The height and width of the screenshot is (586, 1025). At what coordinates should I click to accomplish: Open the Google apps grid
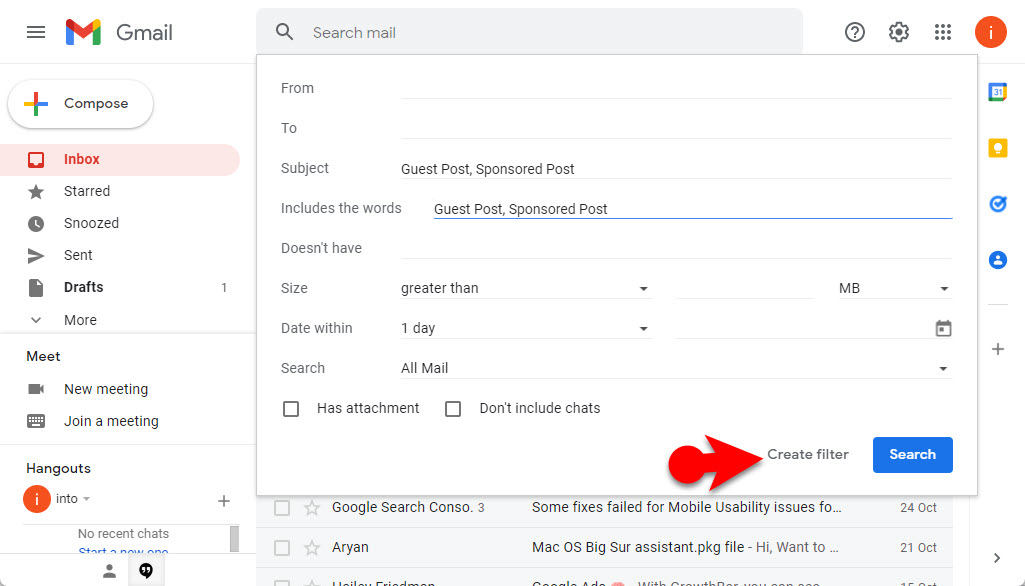click(x=943, y=32)
